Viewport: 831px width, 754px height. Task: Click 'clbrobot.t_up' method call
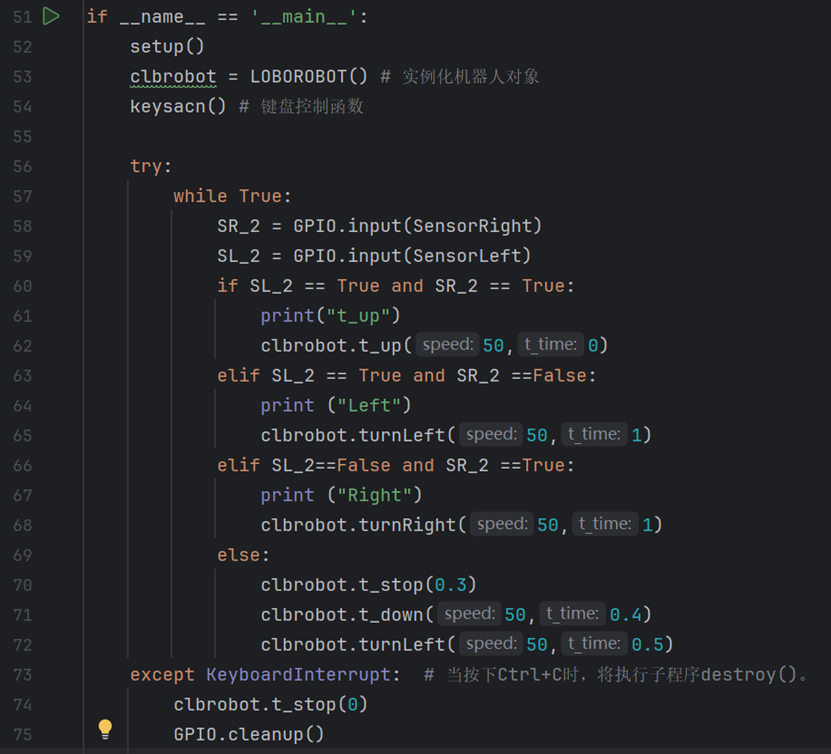coord(331,346)
